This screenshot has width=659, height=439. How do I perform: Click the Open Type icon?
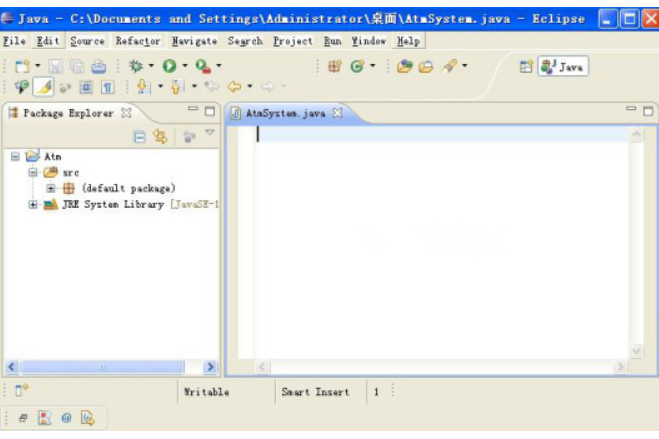(x=404, y=66)
